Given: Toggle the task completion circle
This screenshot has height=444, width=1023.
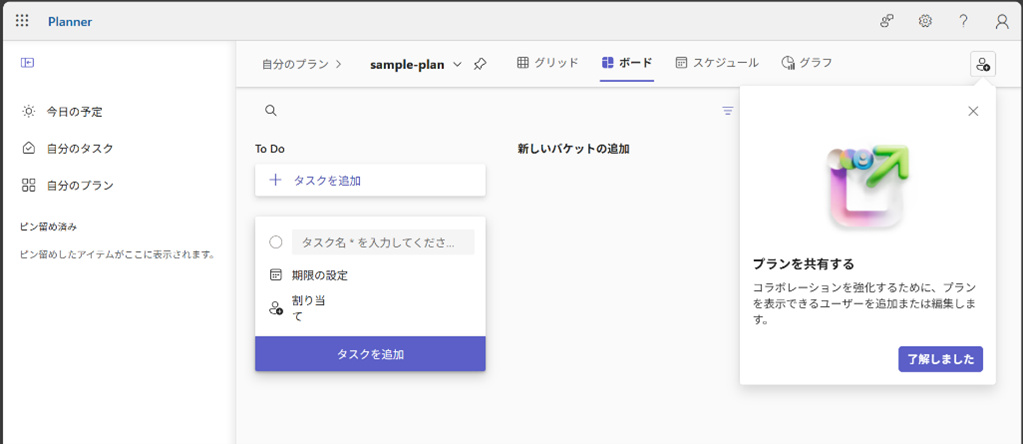Looking at the screenshot, I should click(x=276, y=242).
